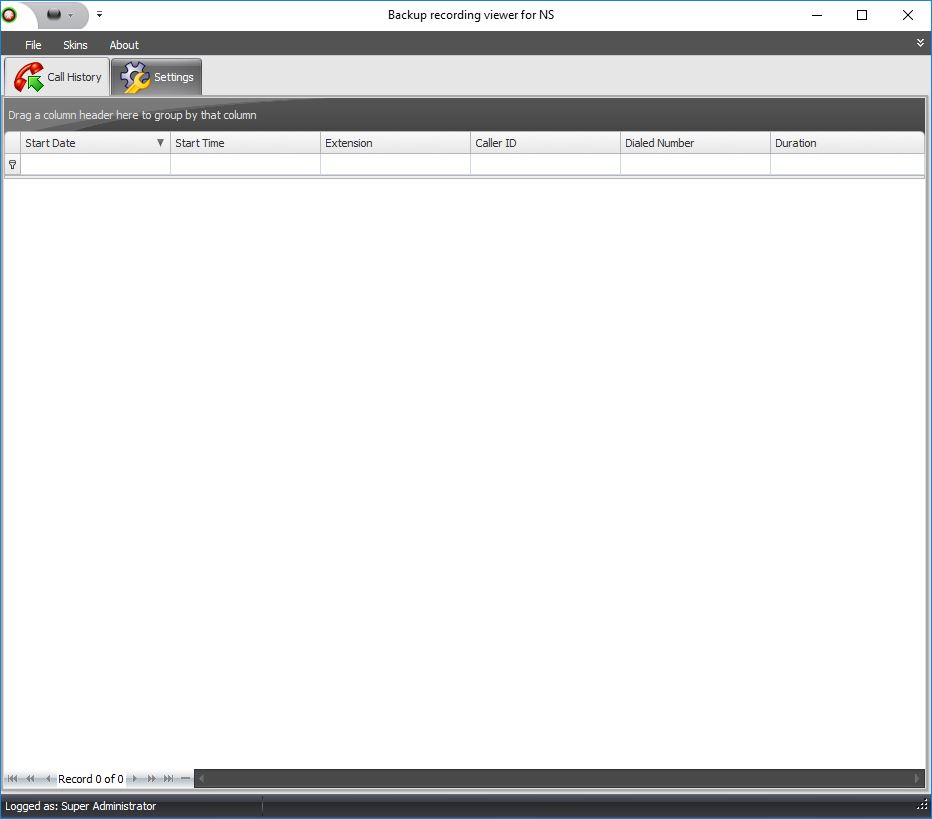Viewport: 932px width, 819px height.
Task: Open the Start Date filter dropdown arrow
Action: click(160, 143)
